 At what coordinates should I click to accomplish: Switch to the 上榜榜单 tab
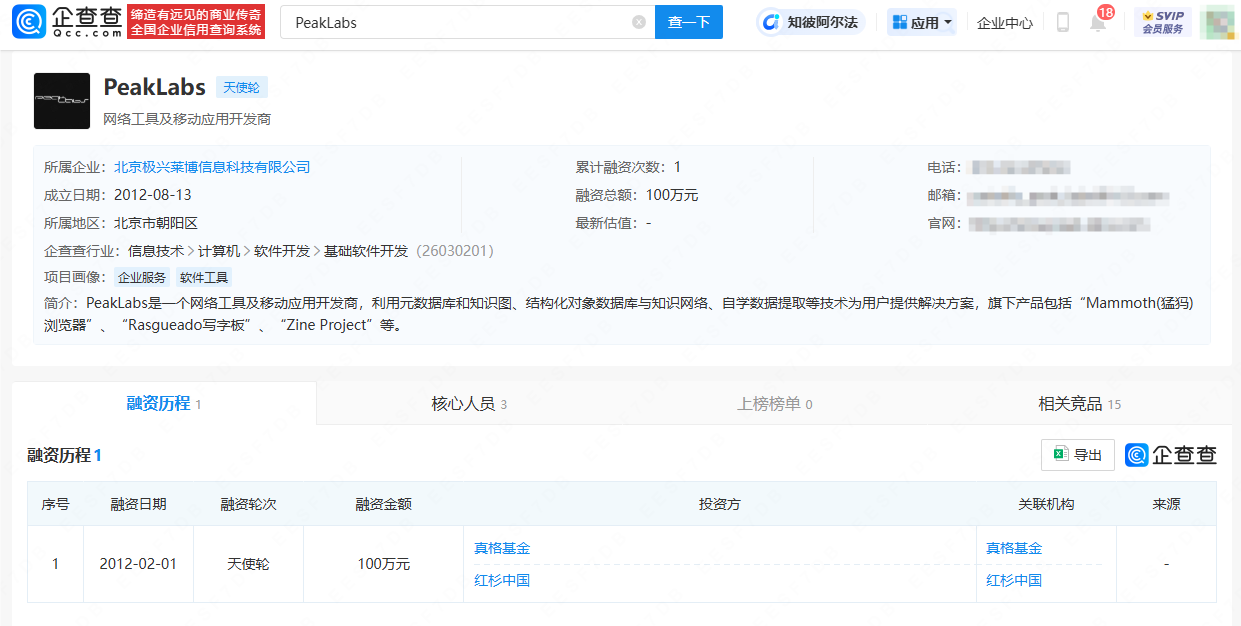(x=775, y=404)
